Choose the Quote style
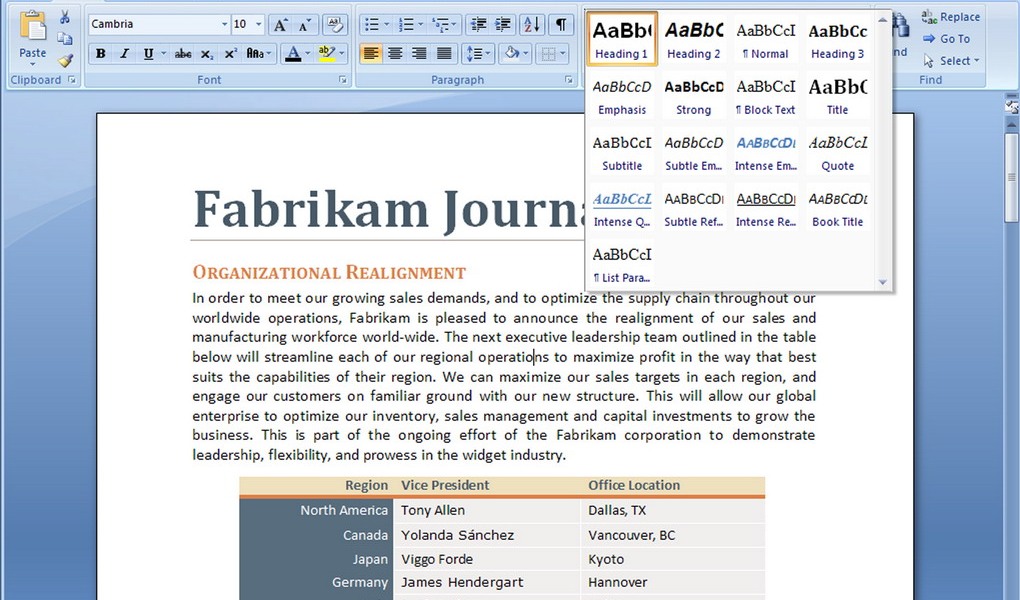Screen dimensions: 1020x600 coord(837,152)
